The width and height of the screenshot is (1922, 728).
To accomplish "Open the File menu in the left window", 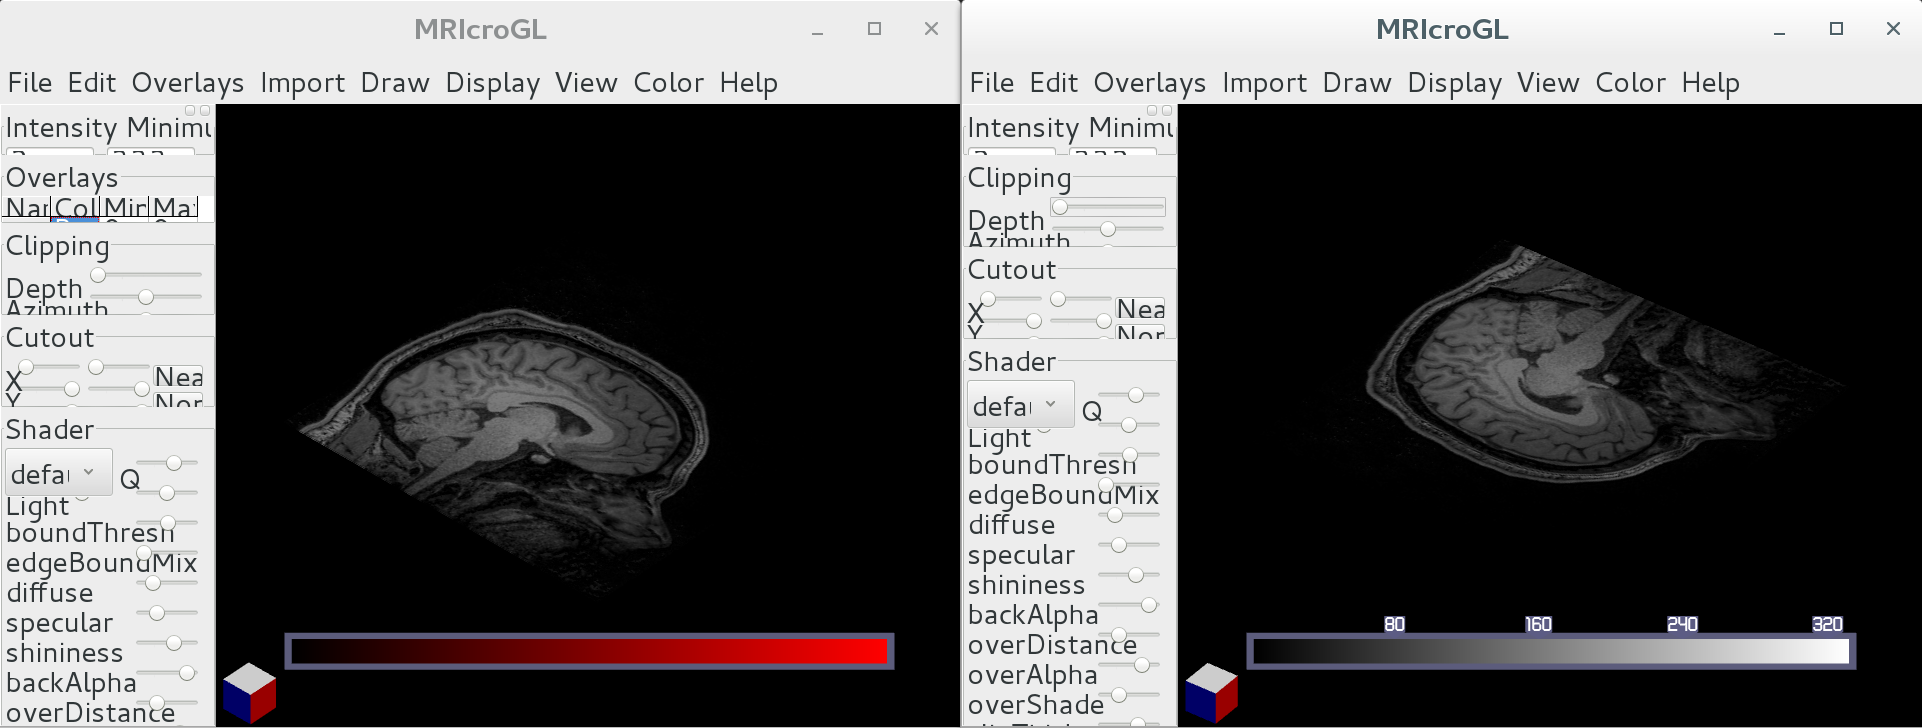I will (30, 83).
